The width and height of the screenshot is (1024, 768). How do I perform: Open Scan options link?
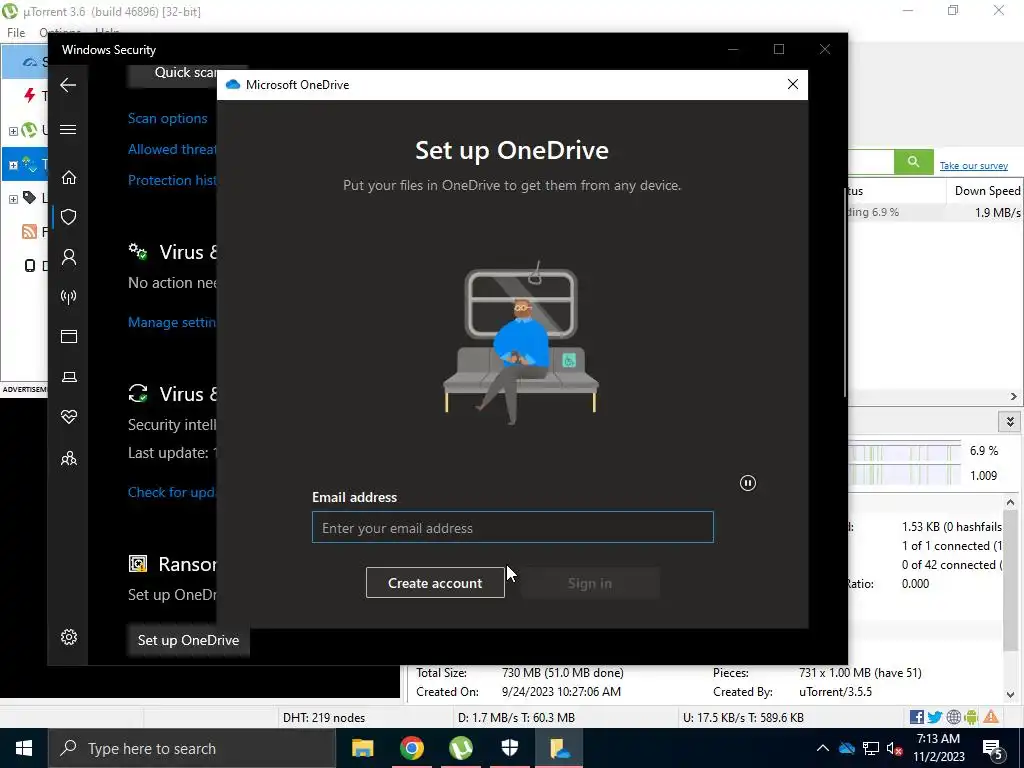[167, 118]
